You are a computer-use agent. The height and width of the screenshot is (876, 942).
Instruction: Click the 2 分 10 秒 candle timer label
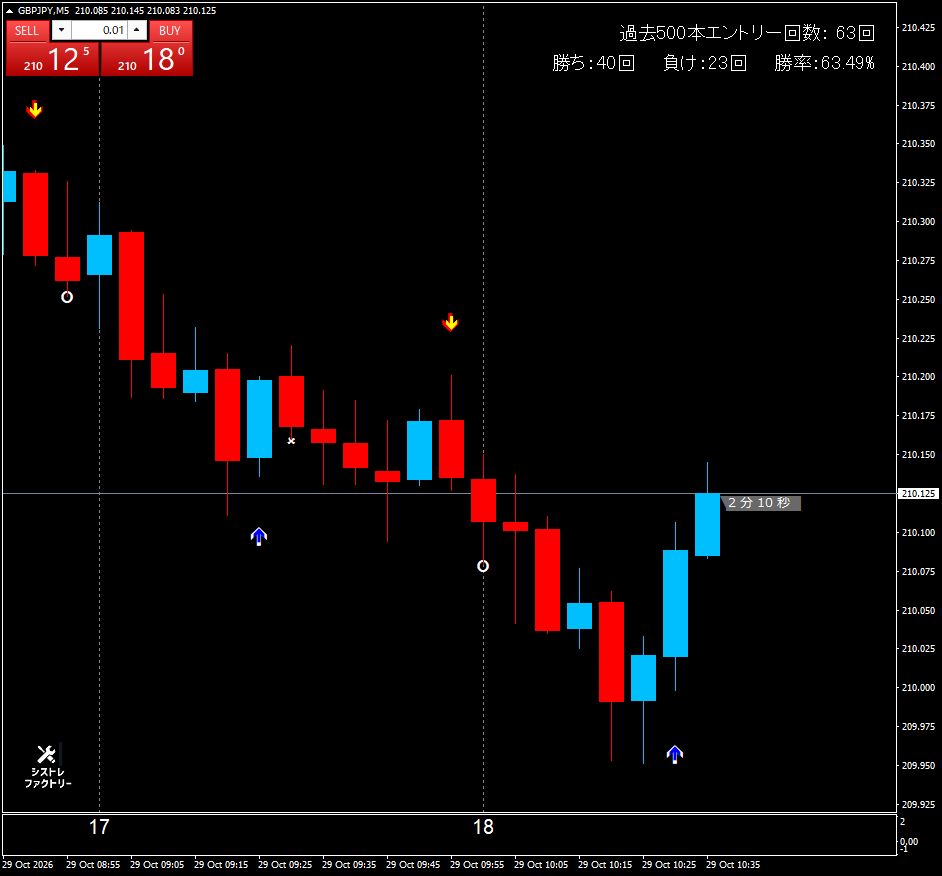(761, 503)
